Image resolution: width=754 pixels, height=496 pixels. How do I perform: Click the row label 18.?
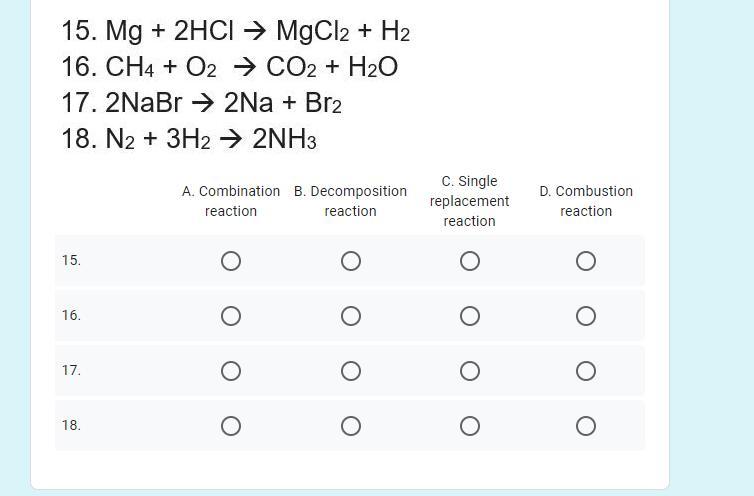coord(71,425)
